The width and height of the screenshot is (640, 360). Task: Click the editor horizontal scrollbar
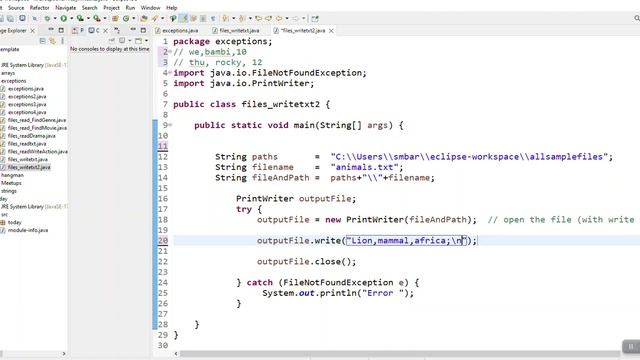[400, 354]
